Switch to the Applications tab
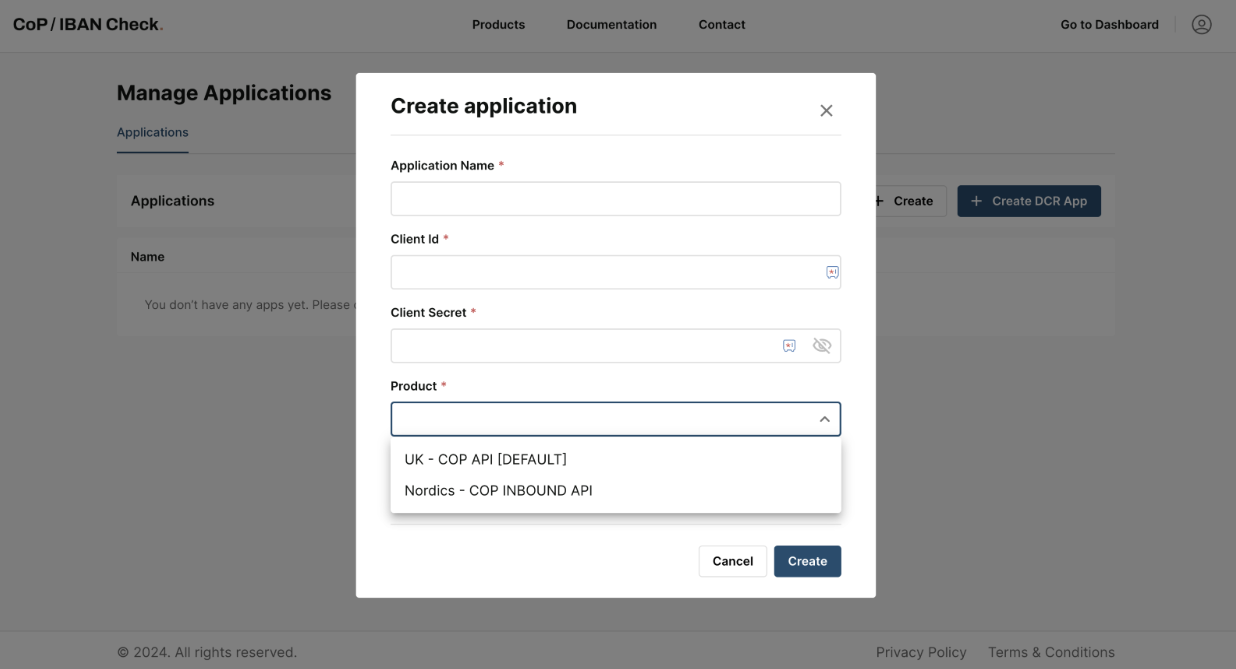Viewport: 1236px width, 669px height. tap(152, 131)
